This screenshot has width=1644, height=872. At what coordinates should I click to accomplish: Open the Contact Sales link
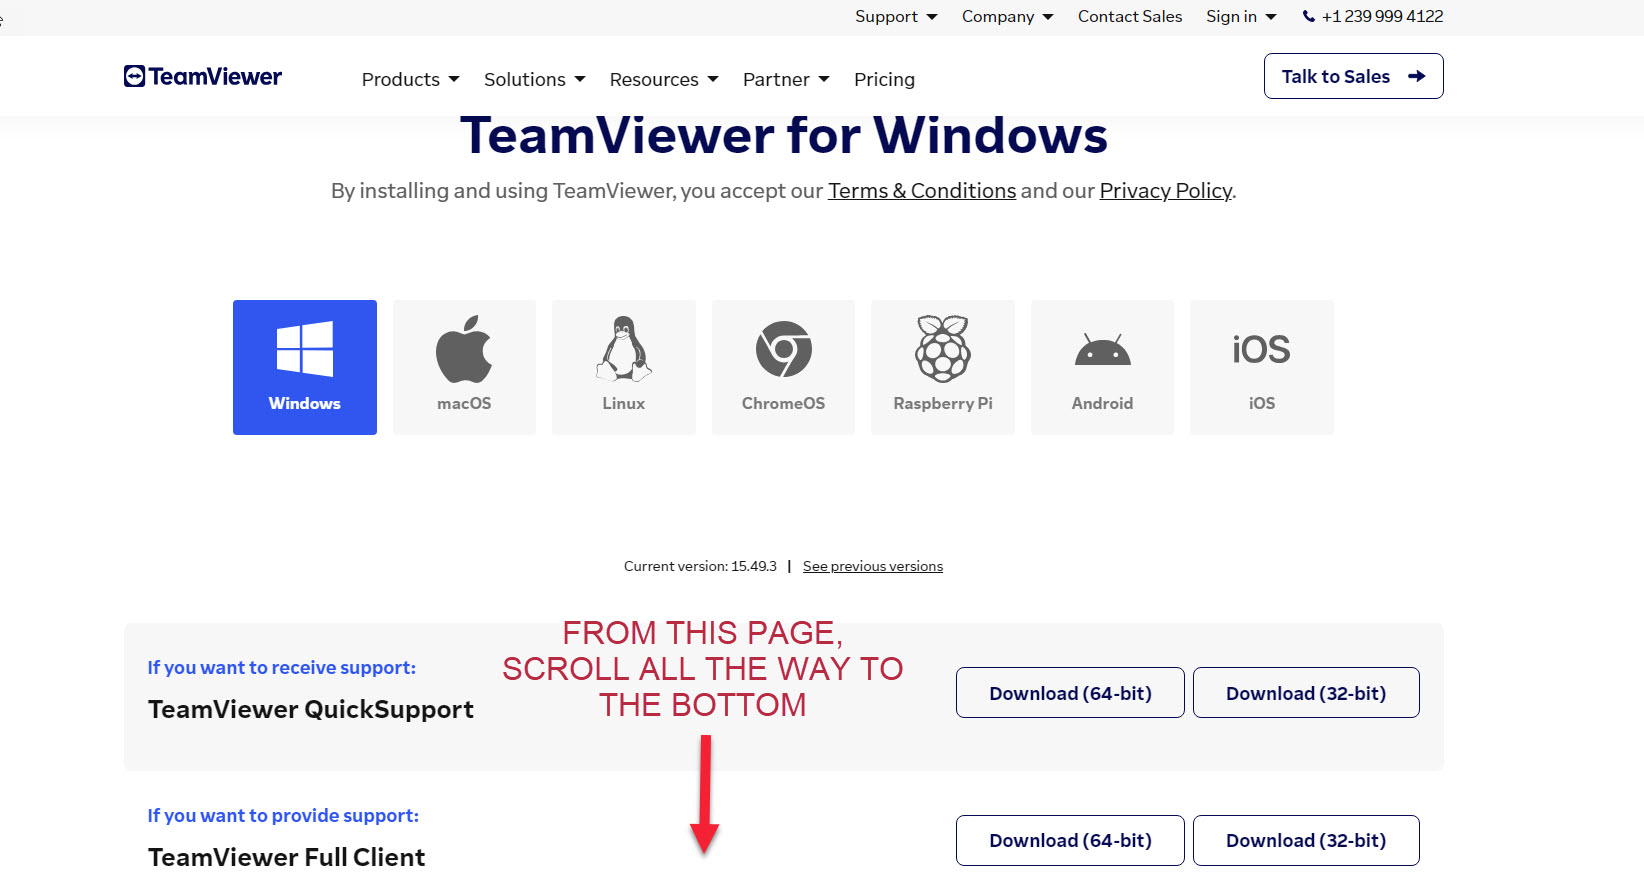(1130, 16)
